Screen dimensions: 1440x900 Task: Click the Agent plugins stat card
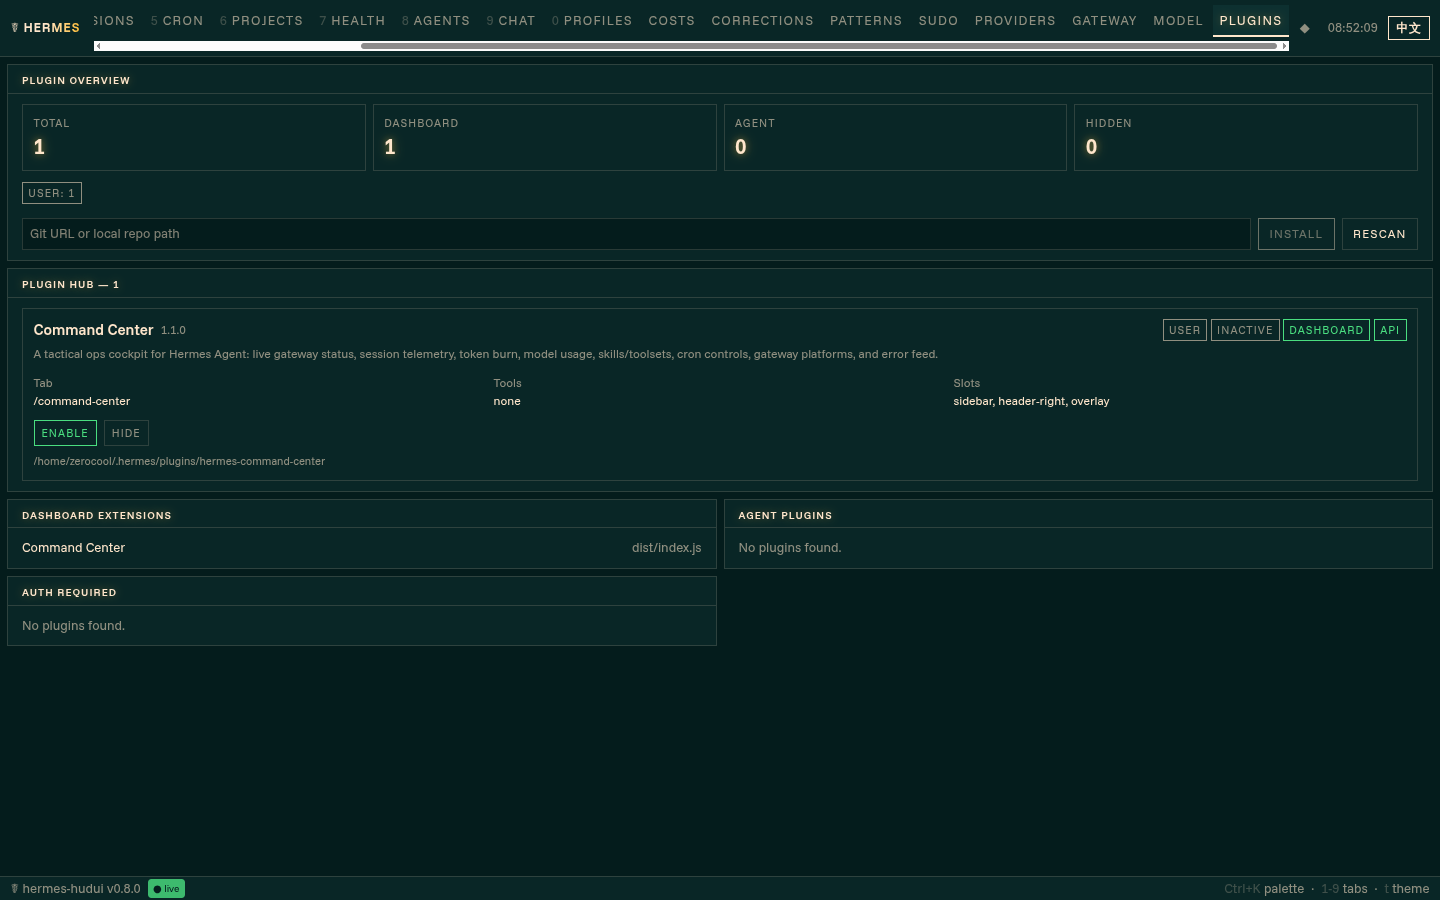click(895, 137)
